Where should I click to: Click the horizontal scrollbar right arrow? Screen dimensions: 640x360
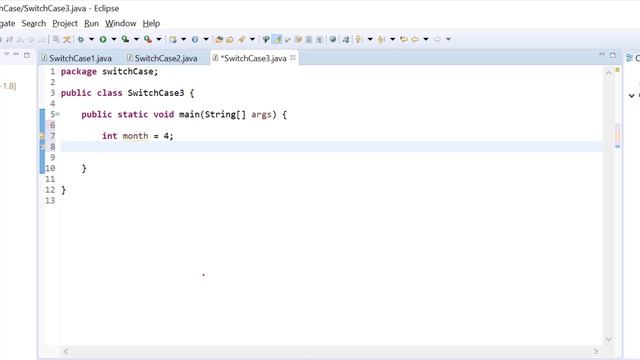tap(596, 351)
